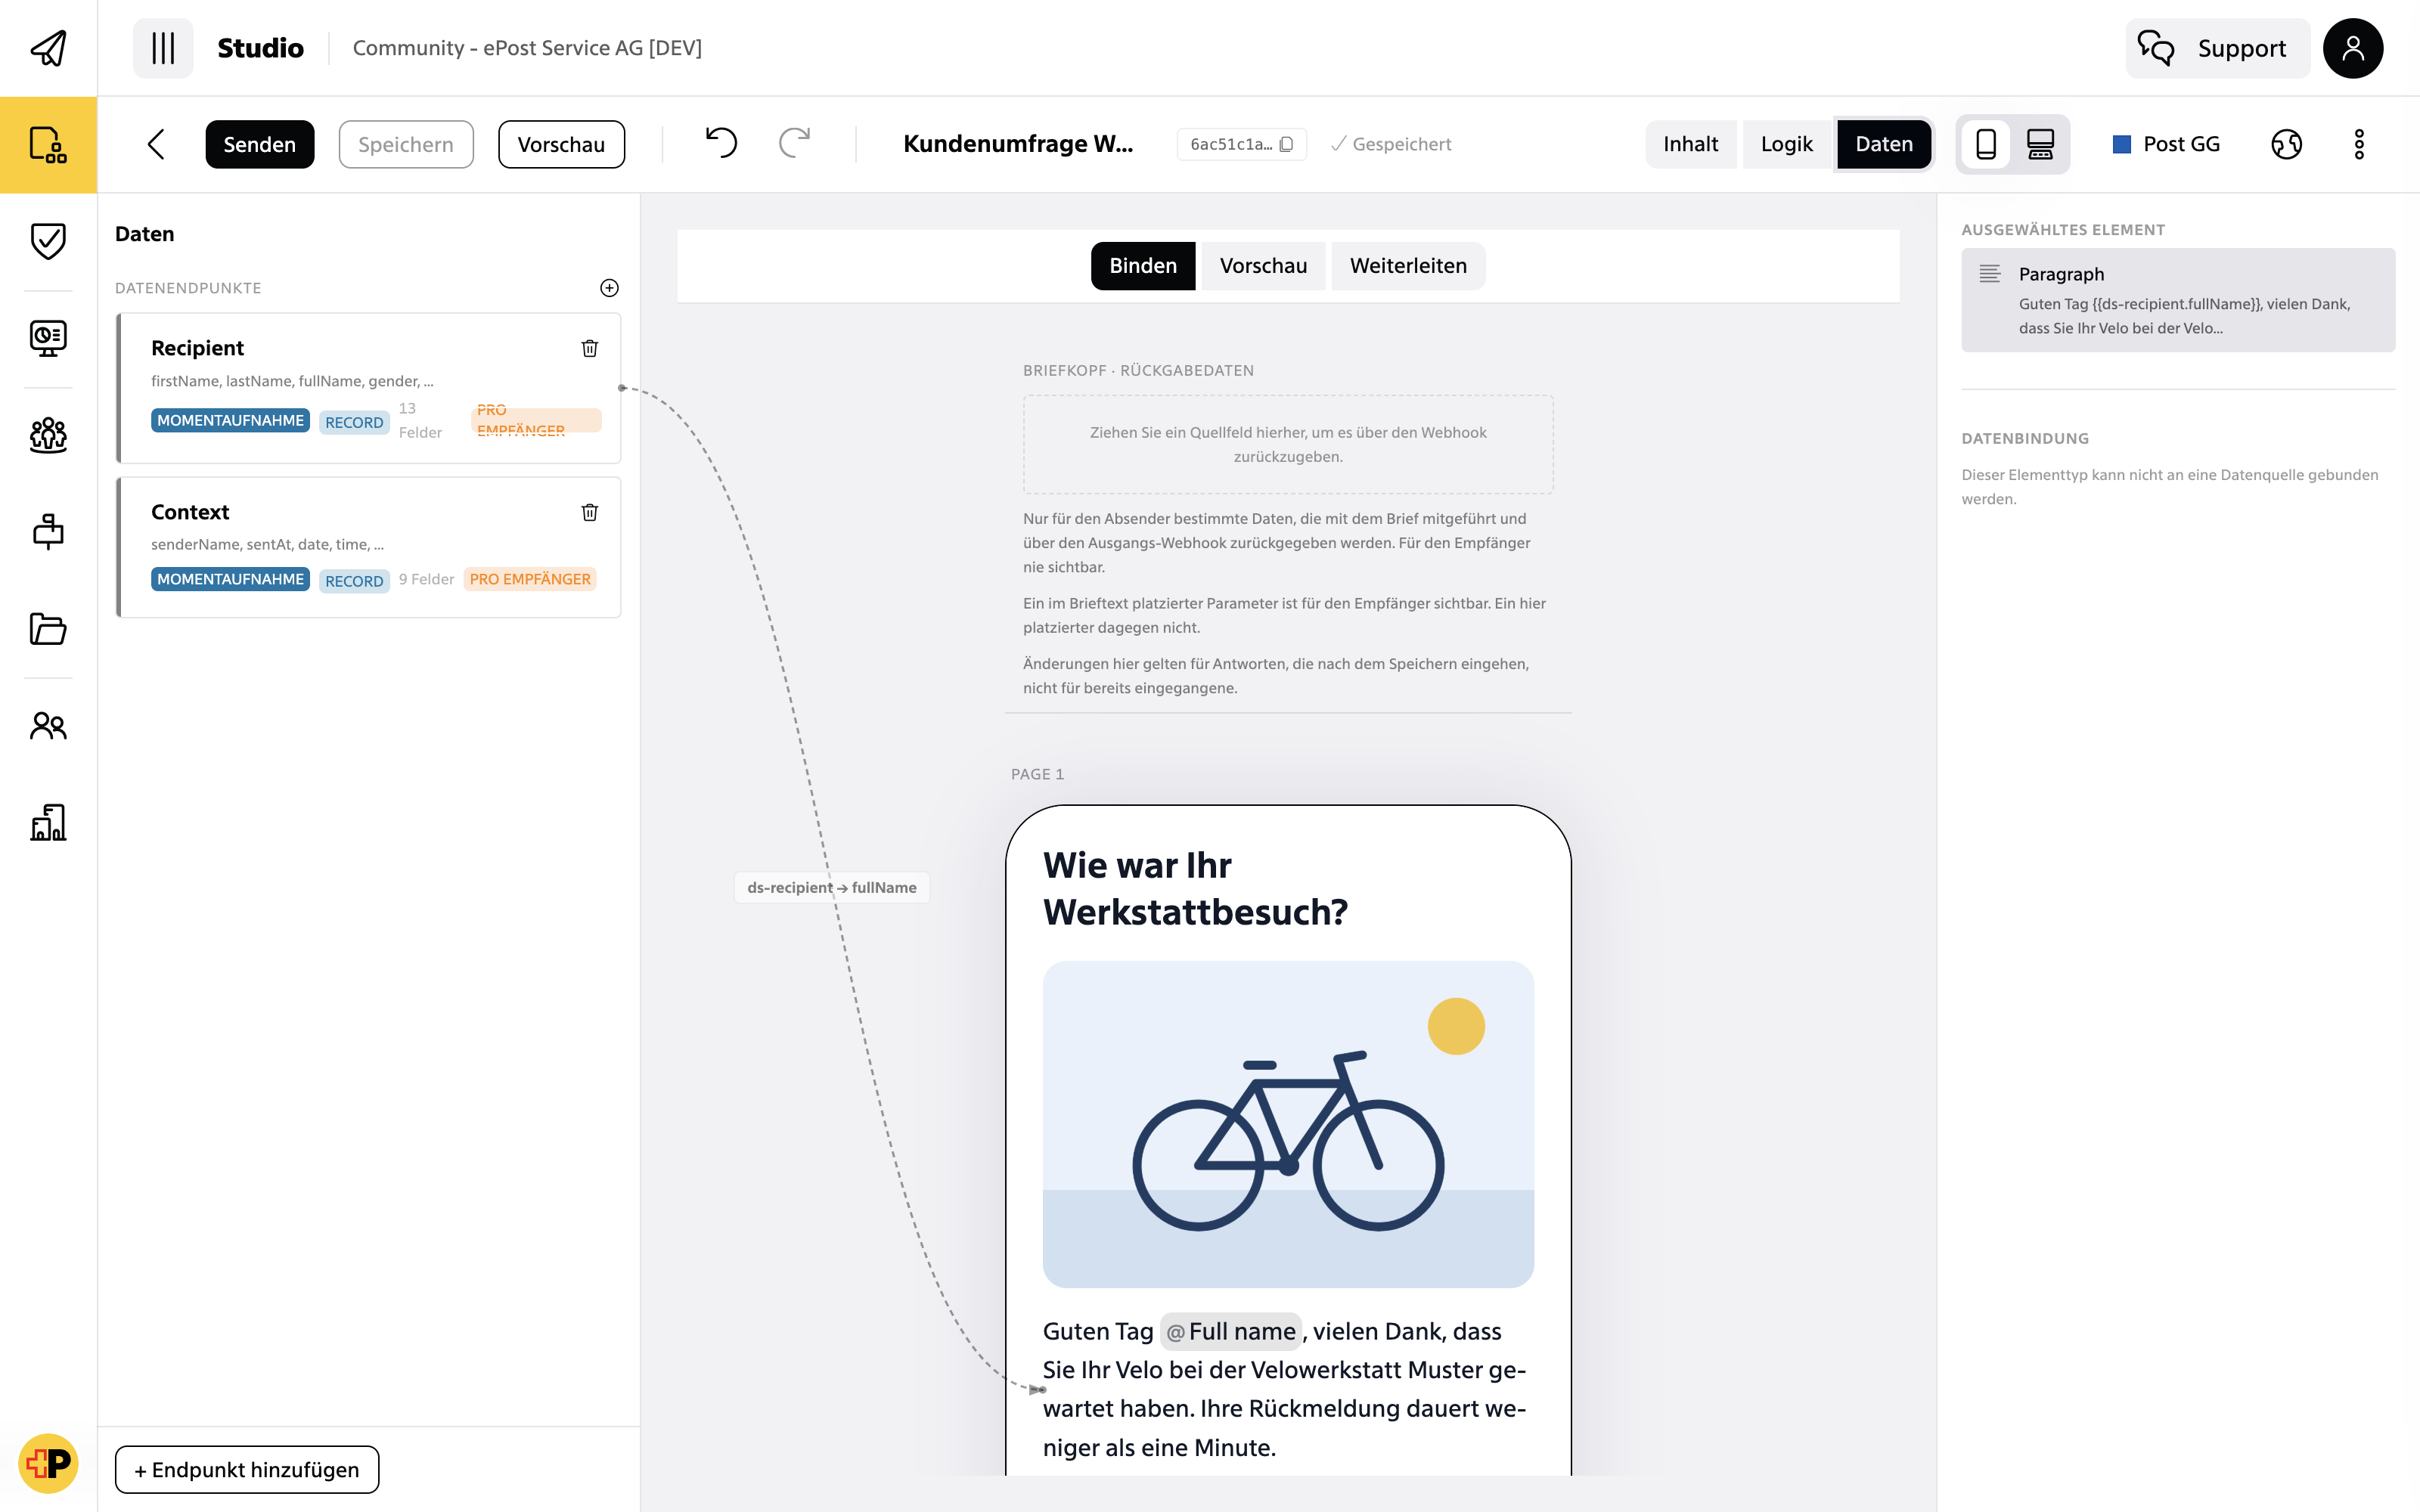The image size is (2420, 1512).
Task: Redo the last change
Action: point(794,144)
